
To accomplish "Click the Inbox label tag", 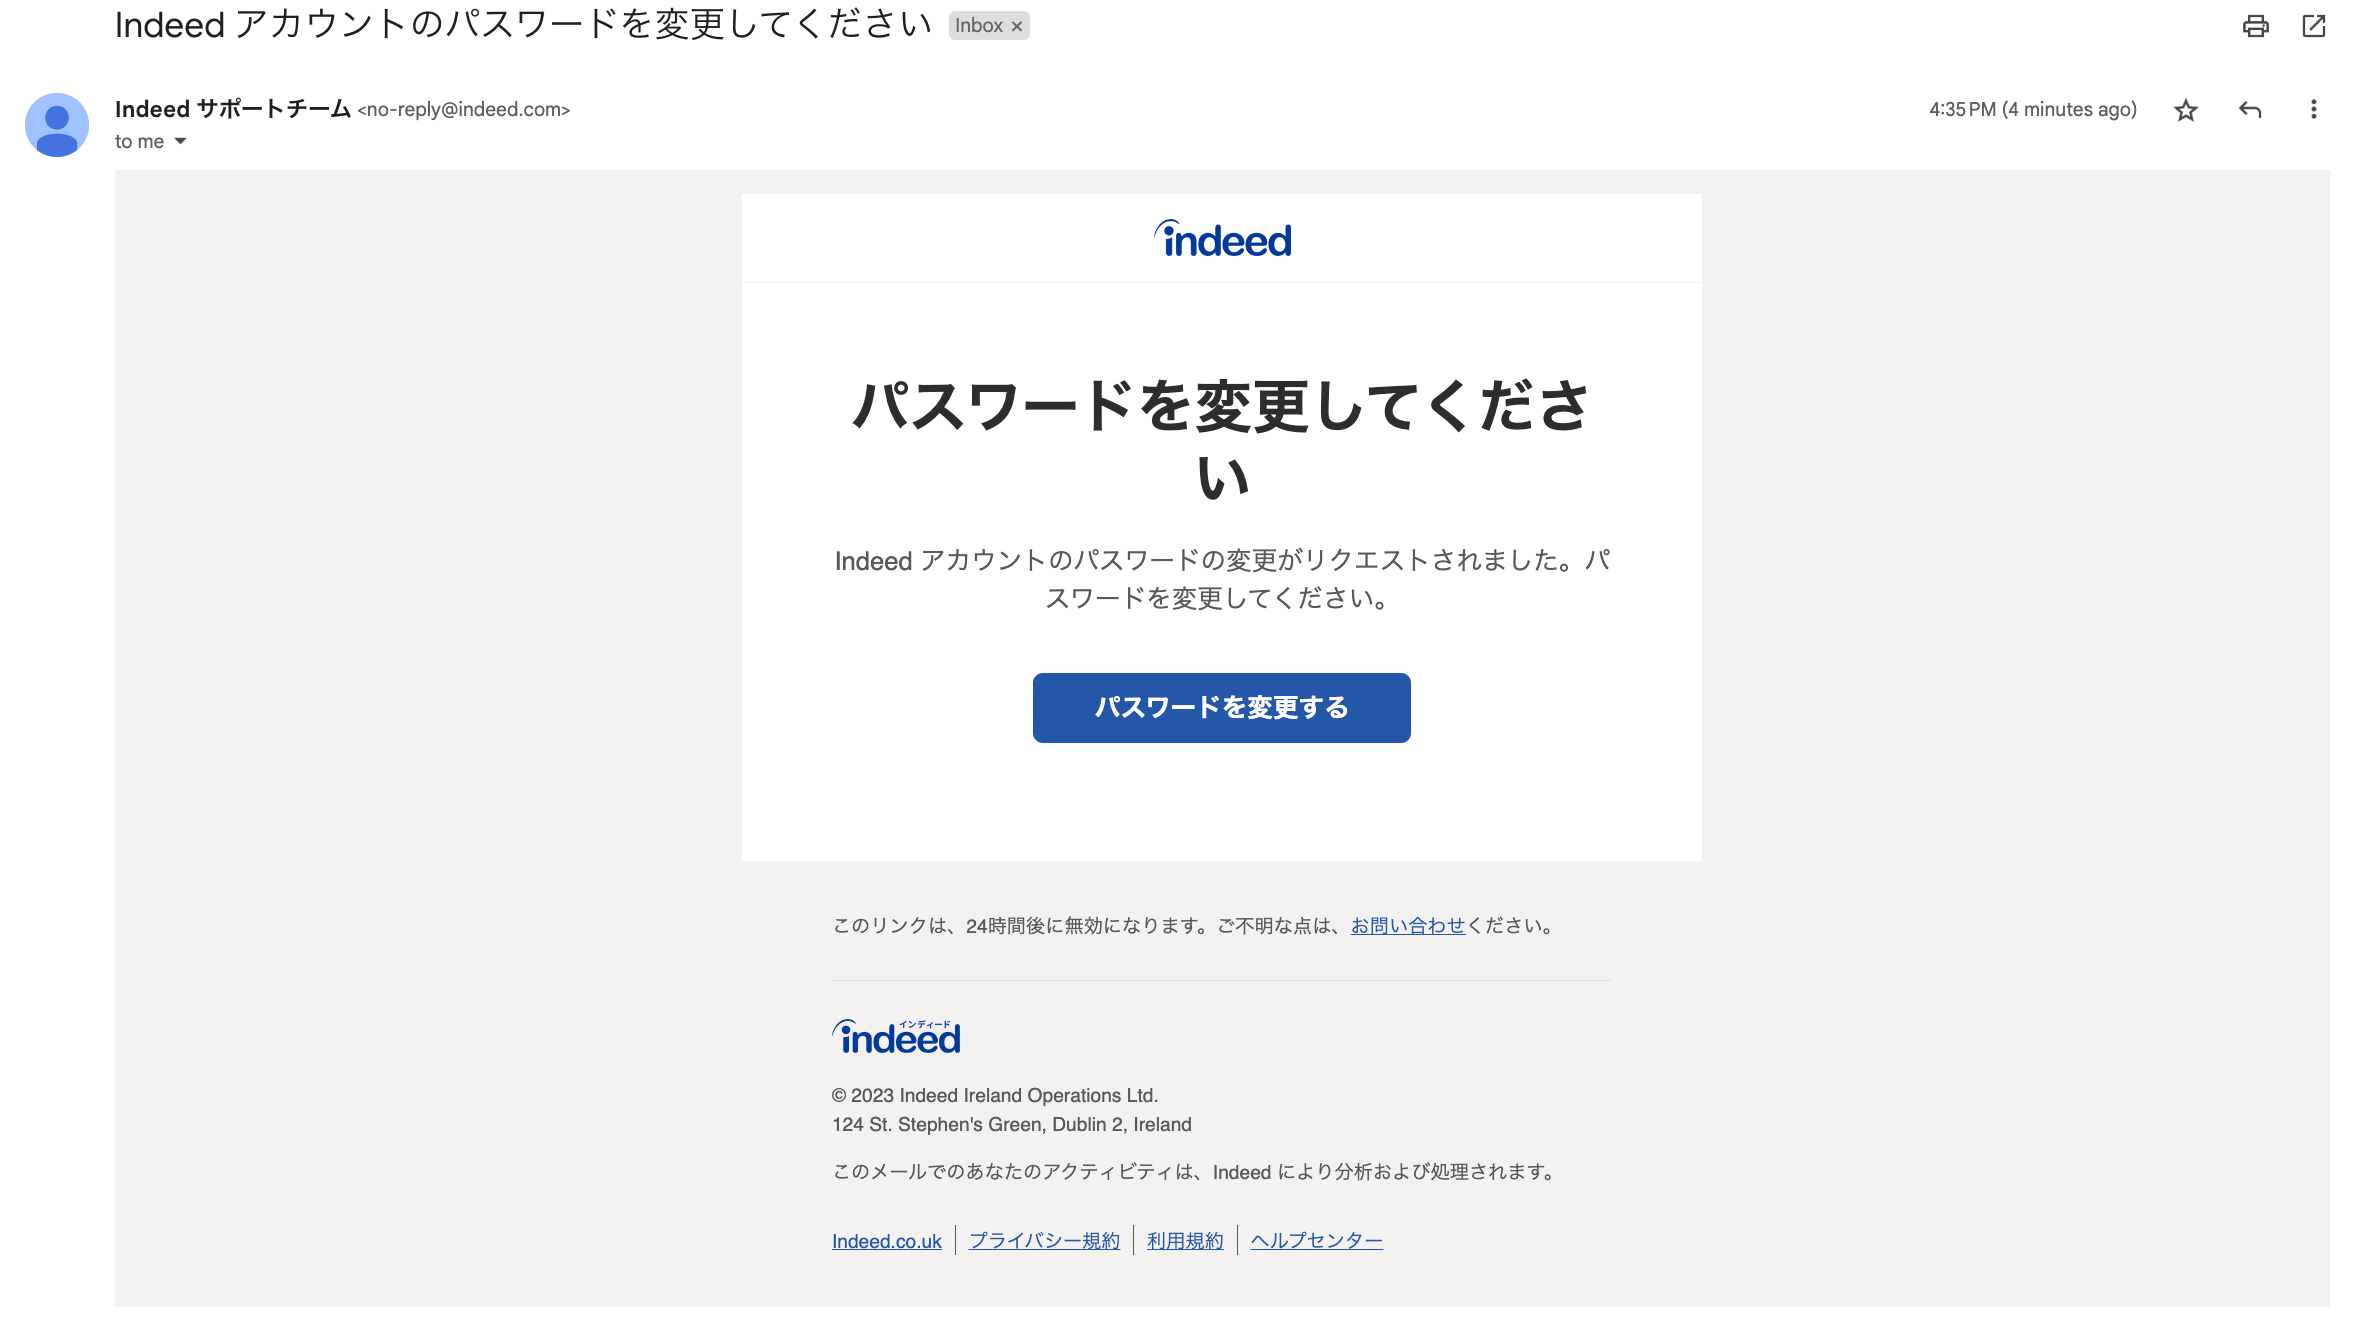I will pos(978,26).
